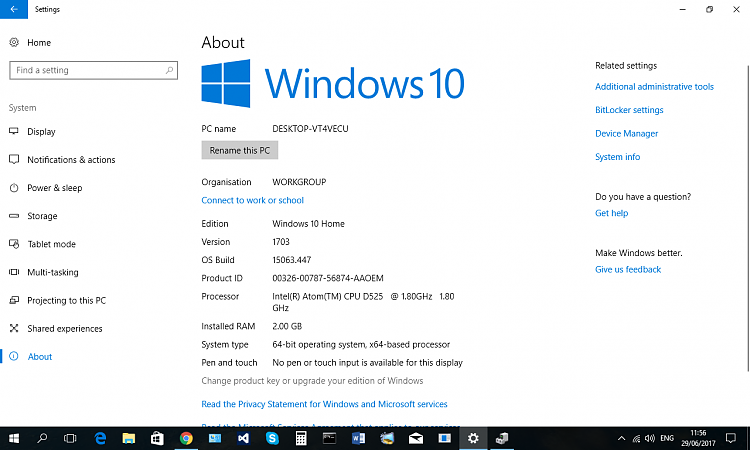Open Command Prompt from taskbar
Screen dimensions: 750x450
[x=330, y=438]
